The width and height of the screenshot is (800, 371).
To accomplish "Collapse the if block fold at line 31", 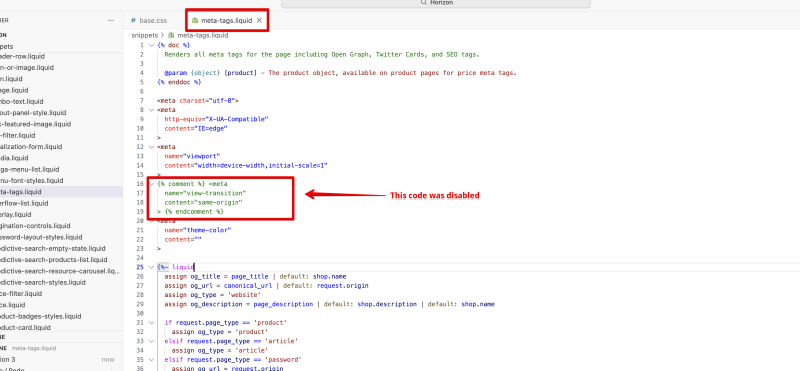I will [x=151, y=323].
